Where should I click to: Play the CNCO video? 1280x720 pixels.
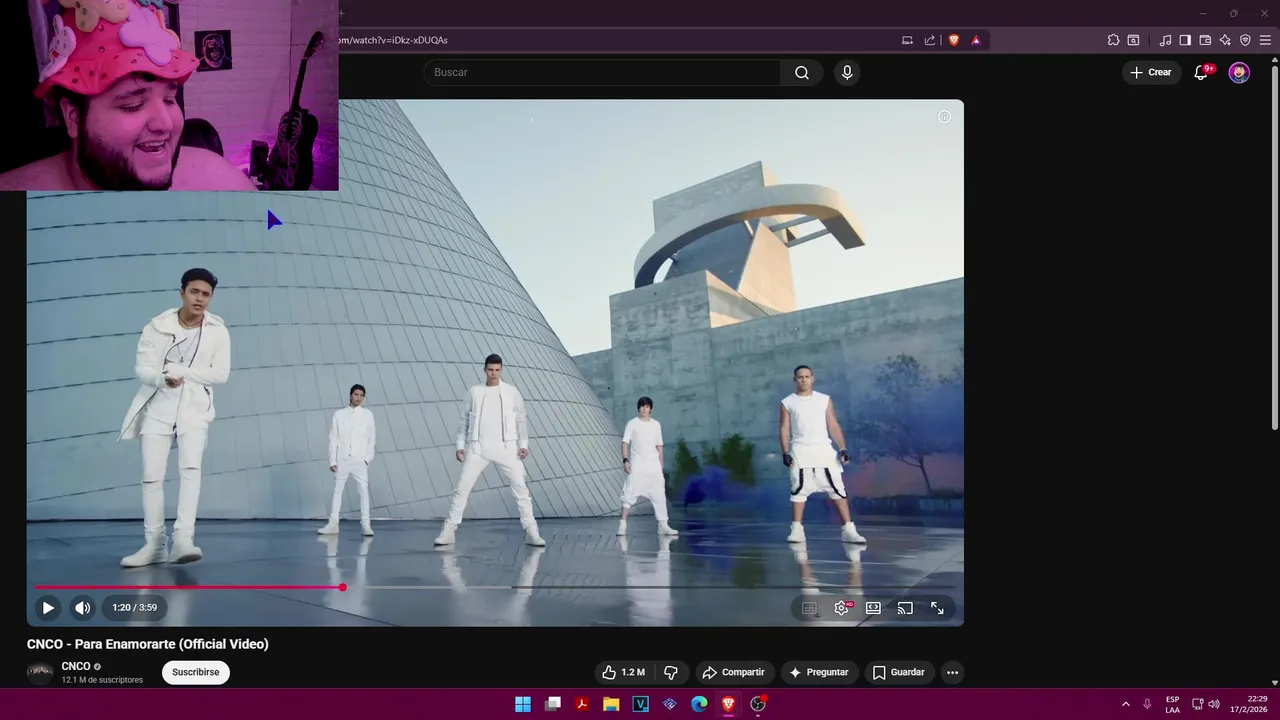point(48,607)
